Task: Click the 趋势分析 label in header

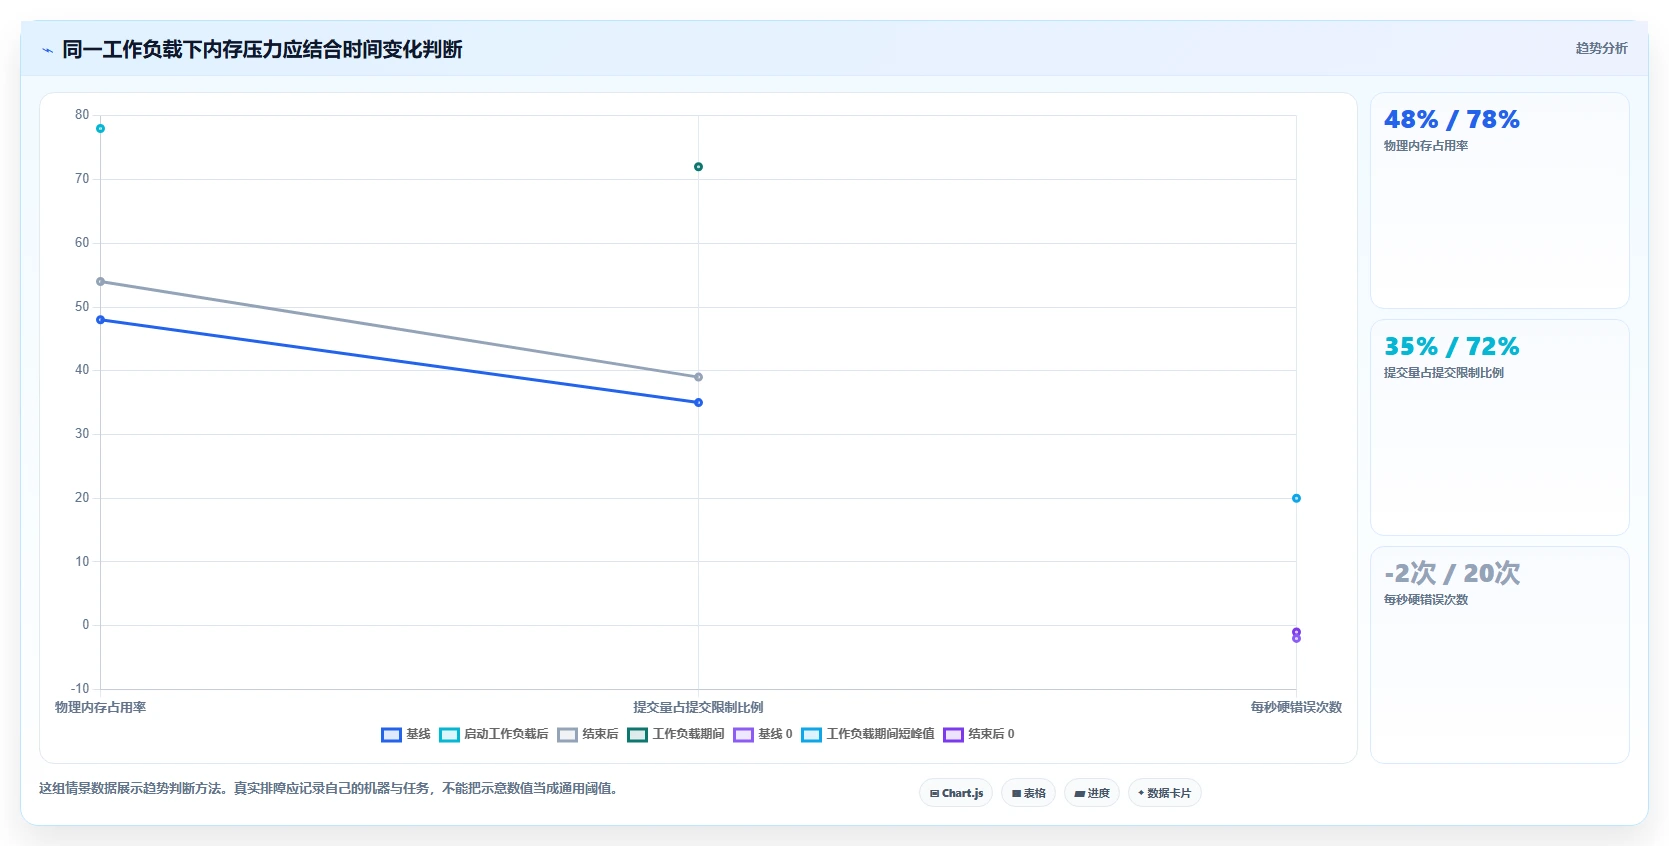Action: [1601, 48]
